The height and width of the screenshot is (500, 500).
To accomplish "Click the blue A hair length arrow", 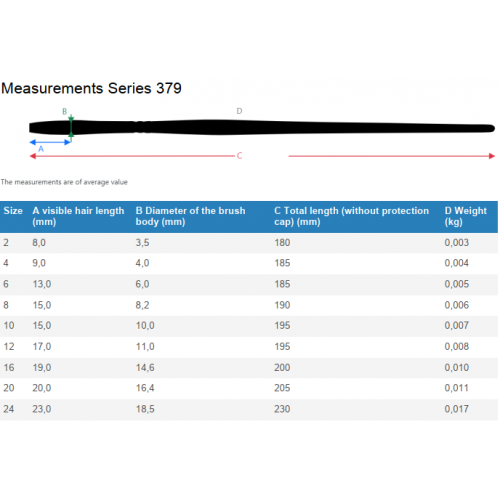I will (50, 142).
